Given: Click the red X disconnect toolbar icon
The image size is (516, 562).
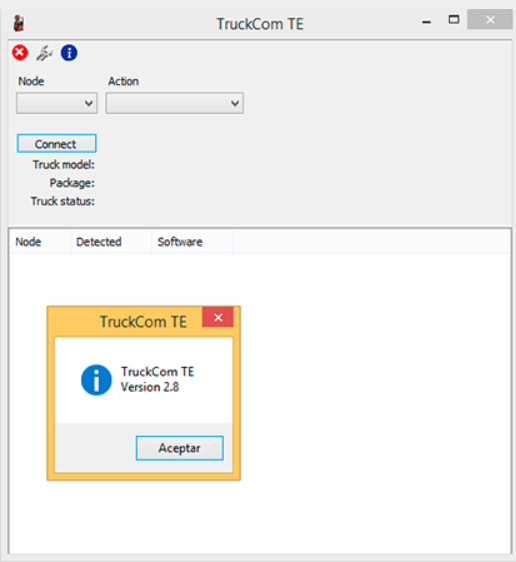Looking at the screenshot, I should (20, 53).
